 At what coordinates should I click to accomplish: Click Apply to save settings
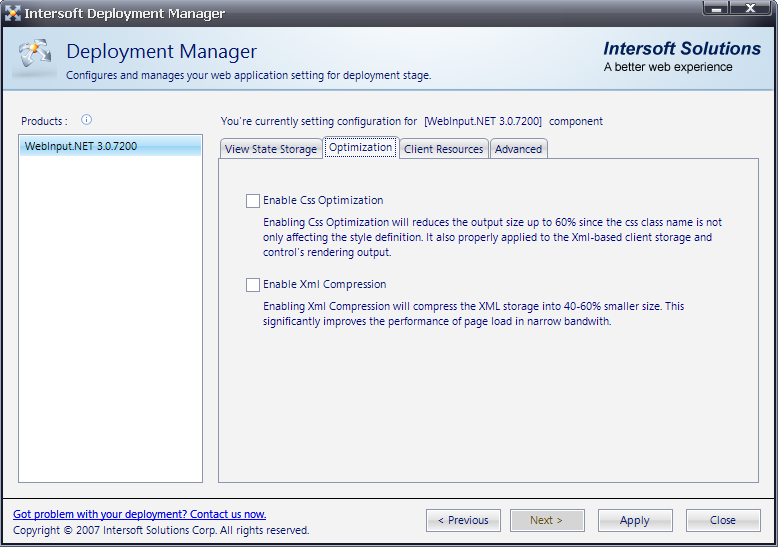coord(634,520)
